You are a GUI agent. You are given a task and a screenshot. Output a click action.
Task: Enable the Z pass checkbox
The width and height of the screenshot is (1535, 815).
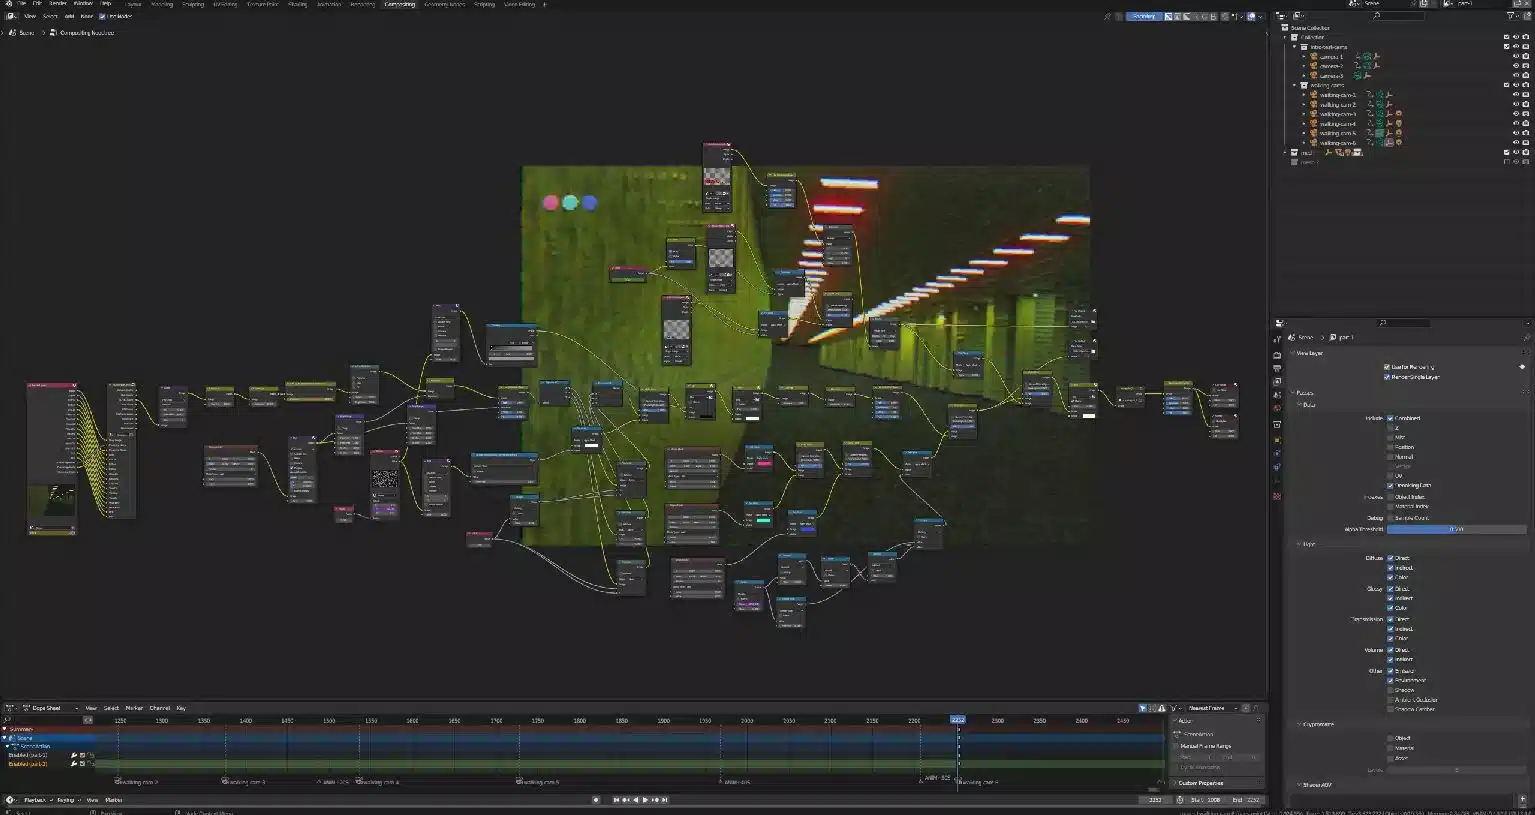[1390, 427]
